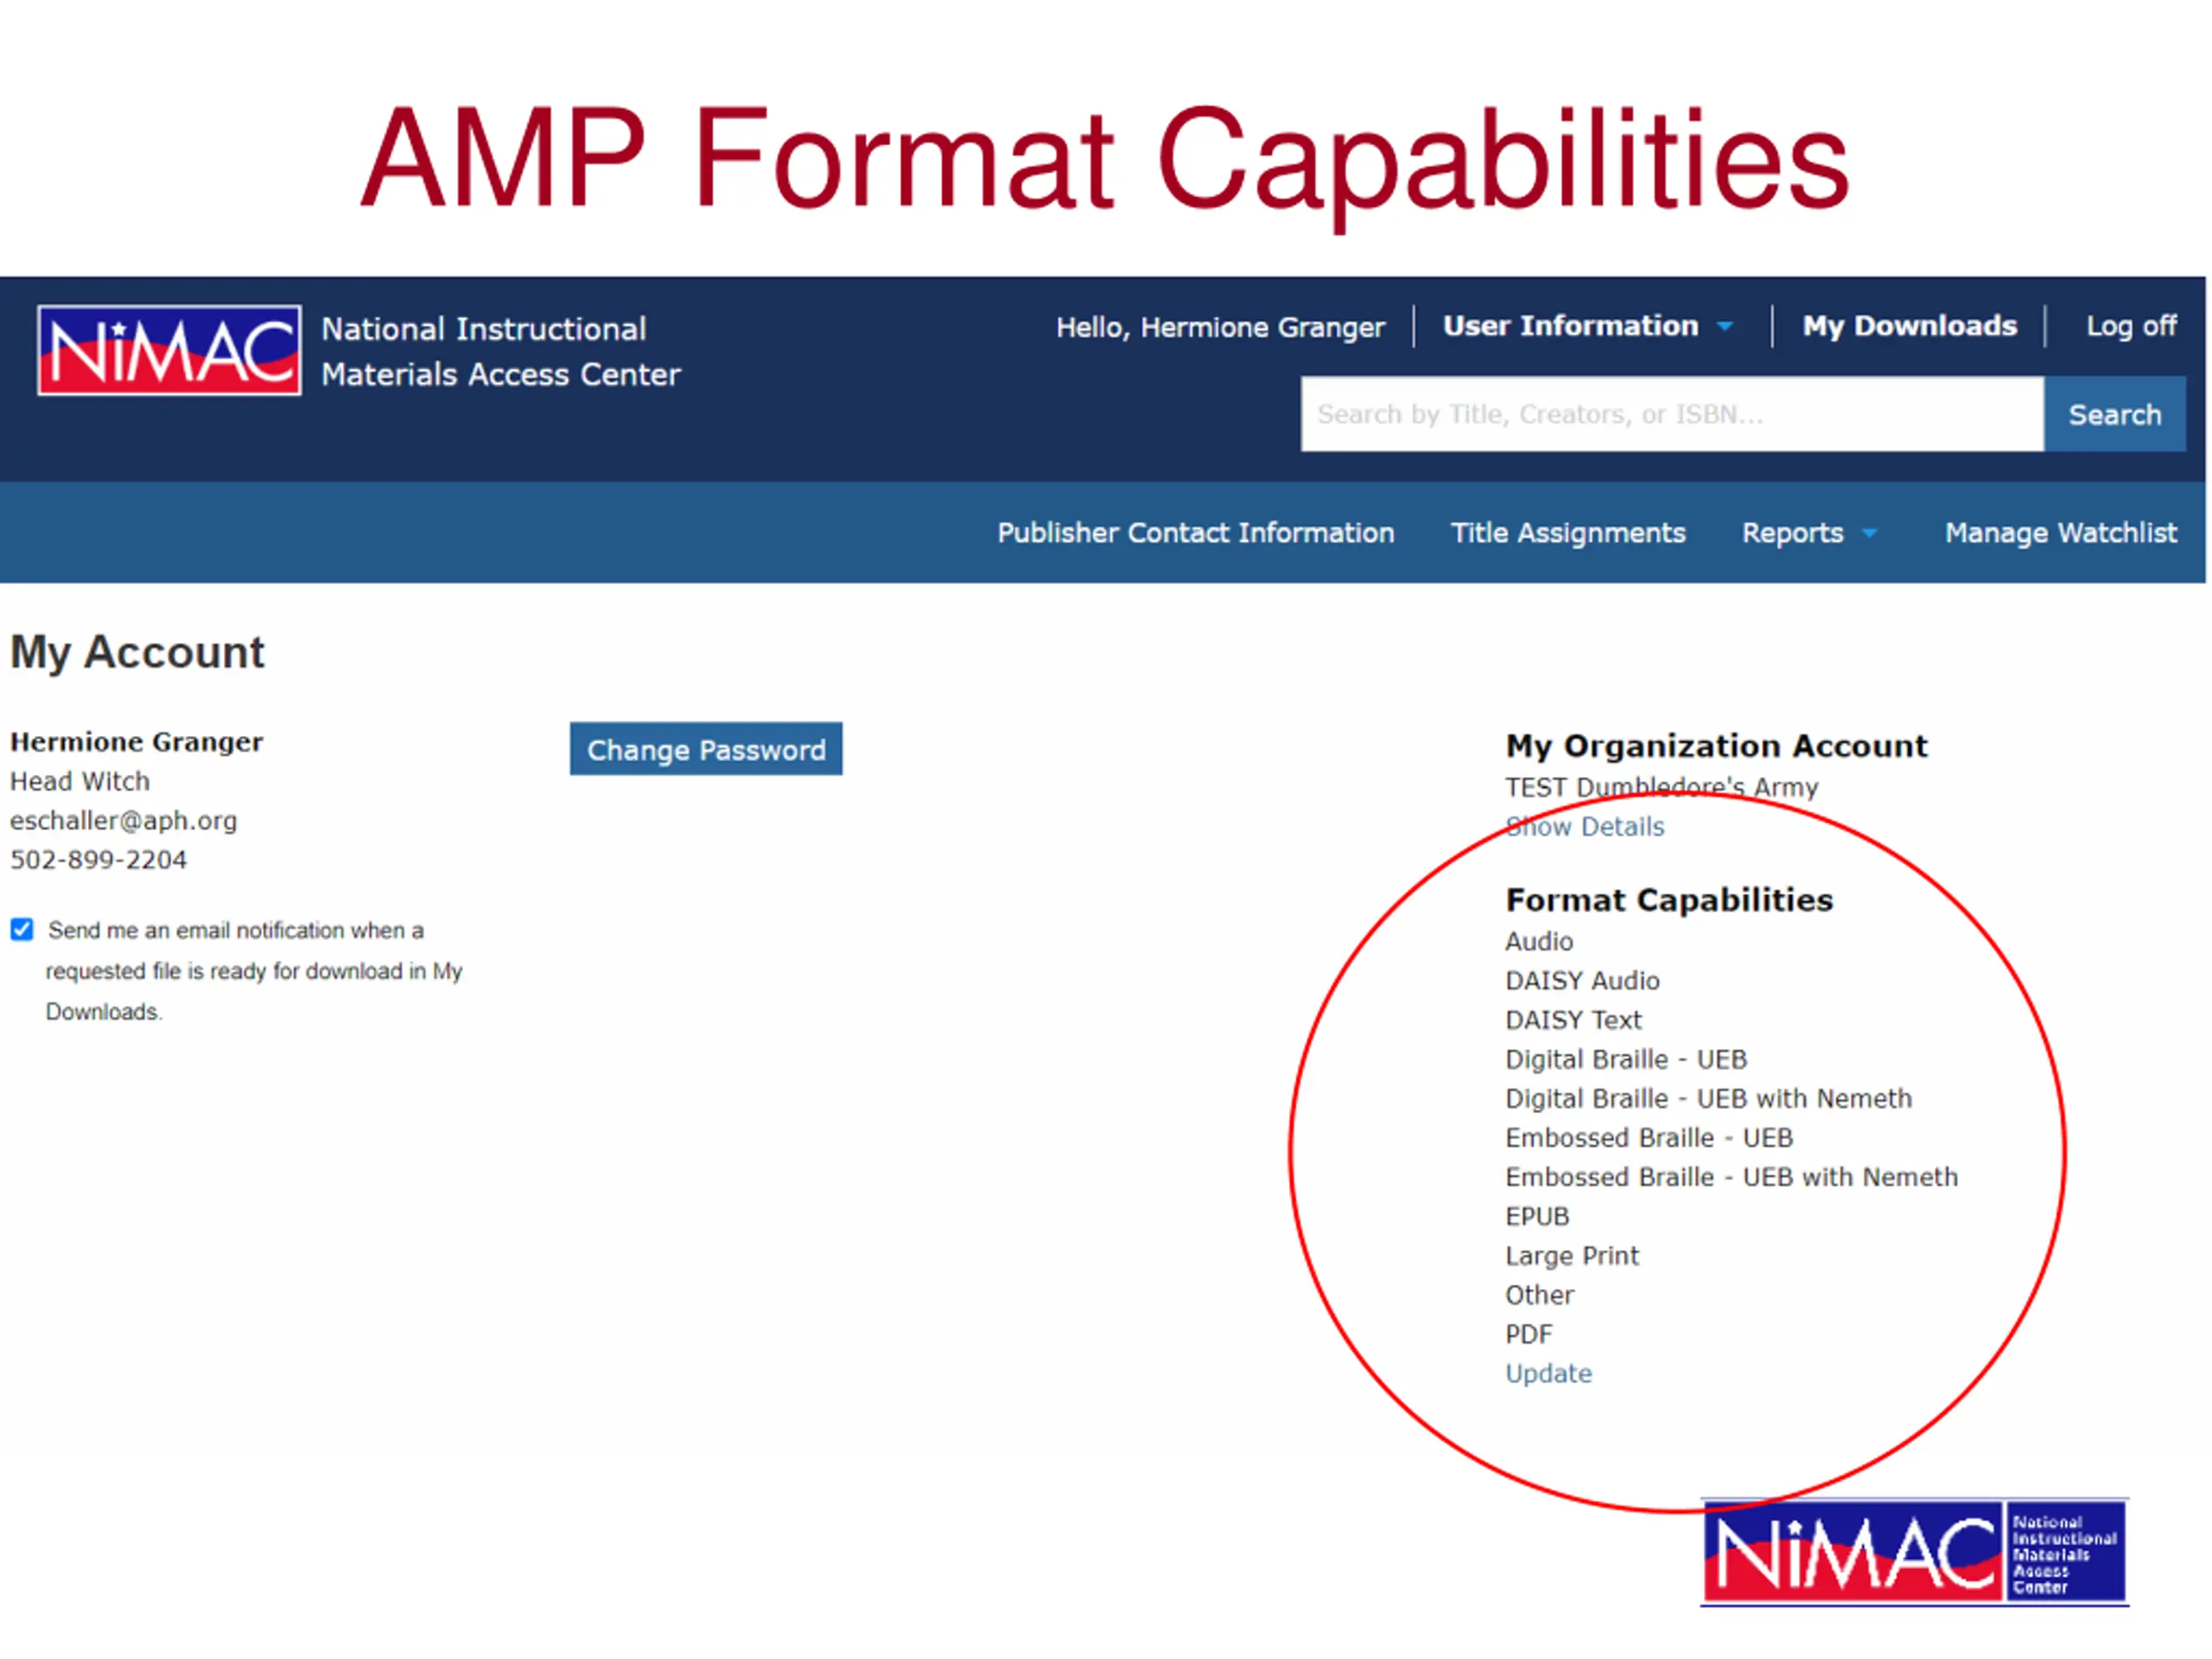Click the Change Password button
This screenshot has width=2212, height=1659.
706,749
